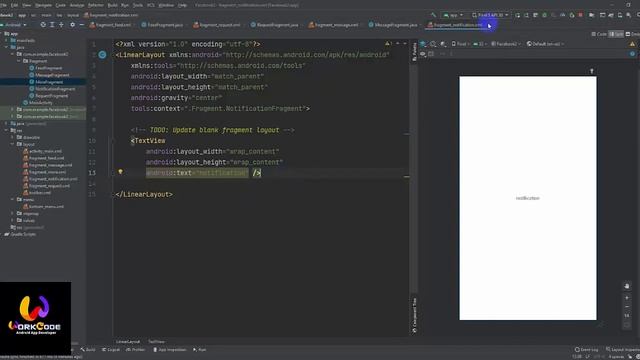The width and height of the screenshot is (640, 360).
Task: Click the yellow intention lightbulb on line 13
Action: (x=120, y=172)
